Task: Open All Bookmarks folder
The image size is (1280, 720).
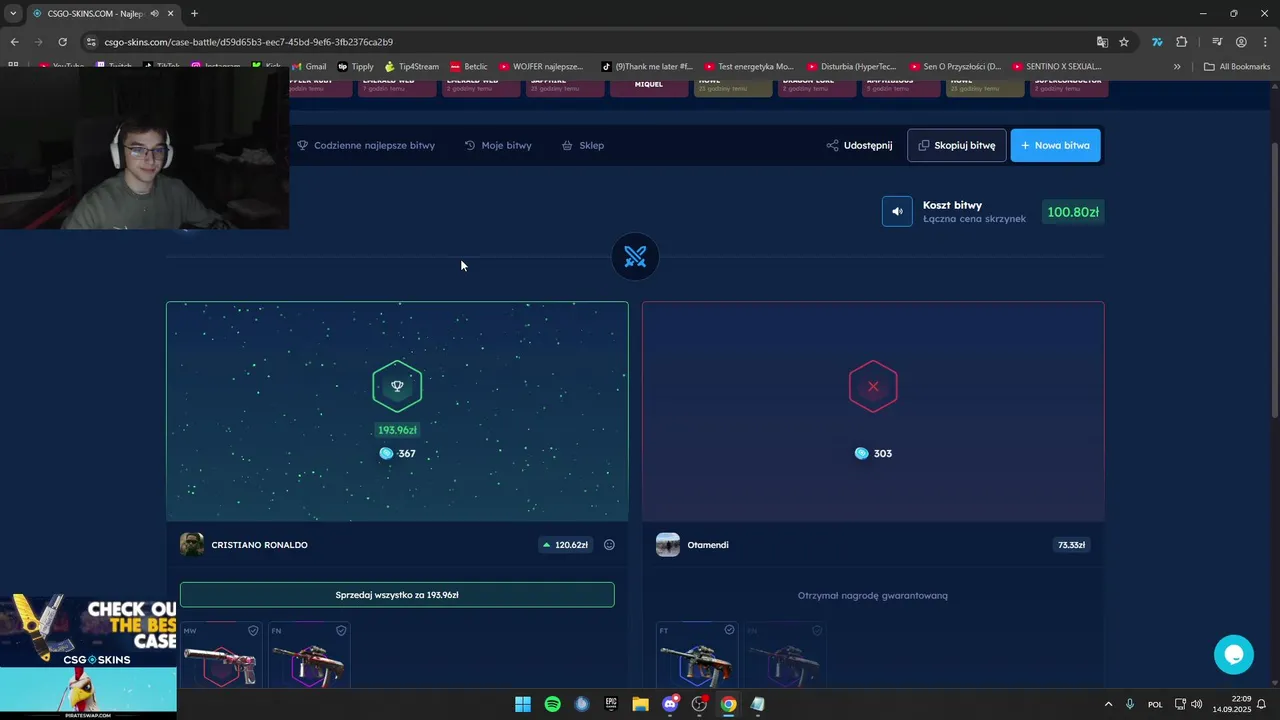Action: pos(1237,67)
